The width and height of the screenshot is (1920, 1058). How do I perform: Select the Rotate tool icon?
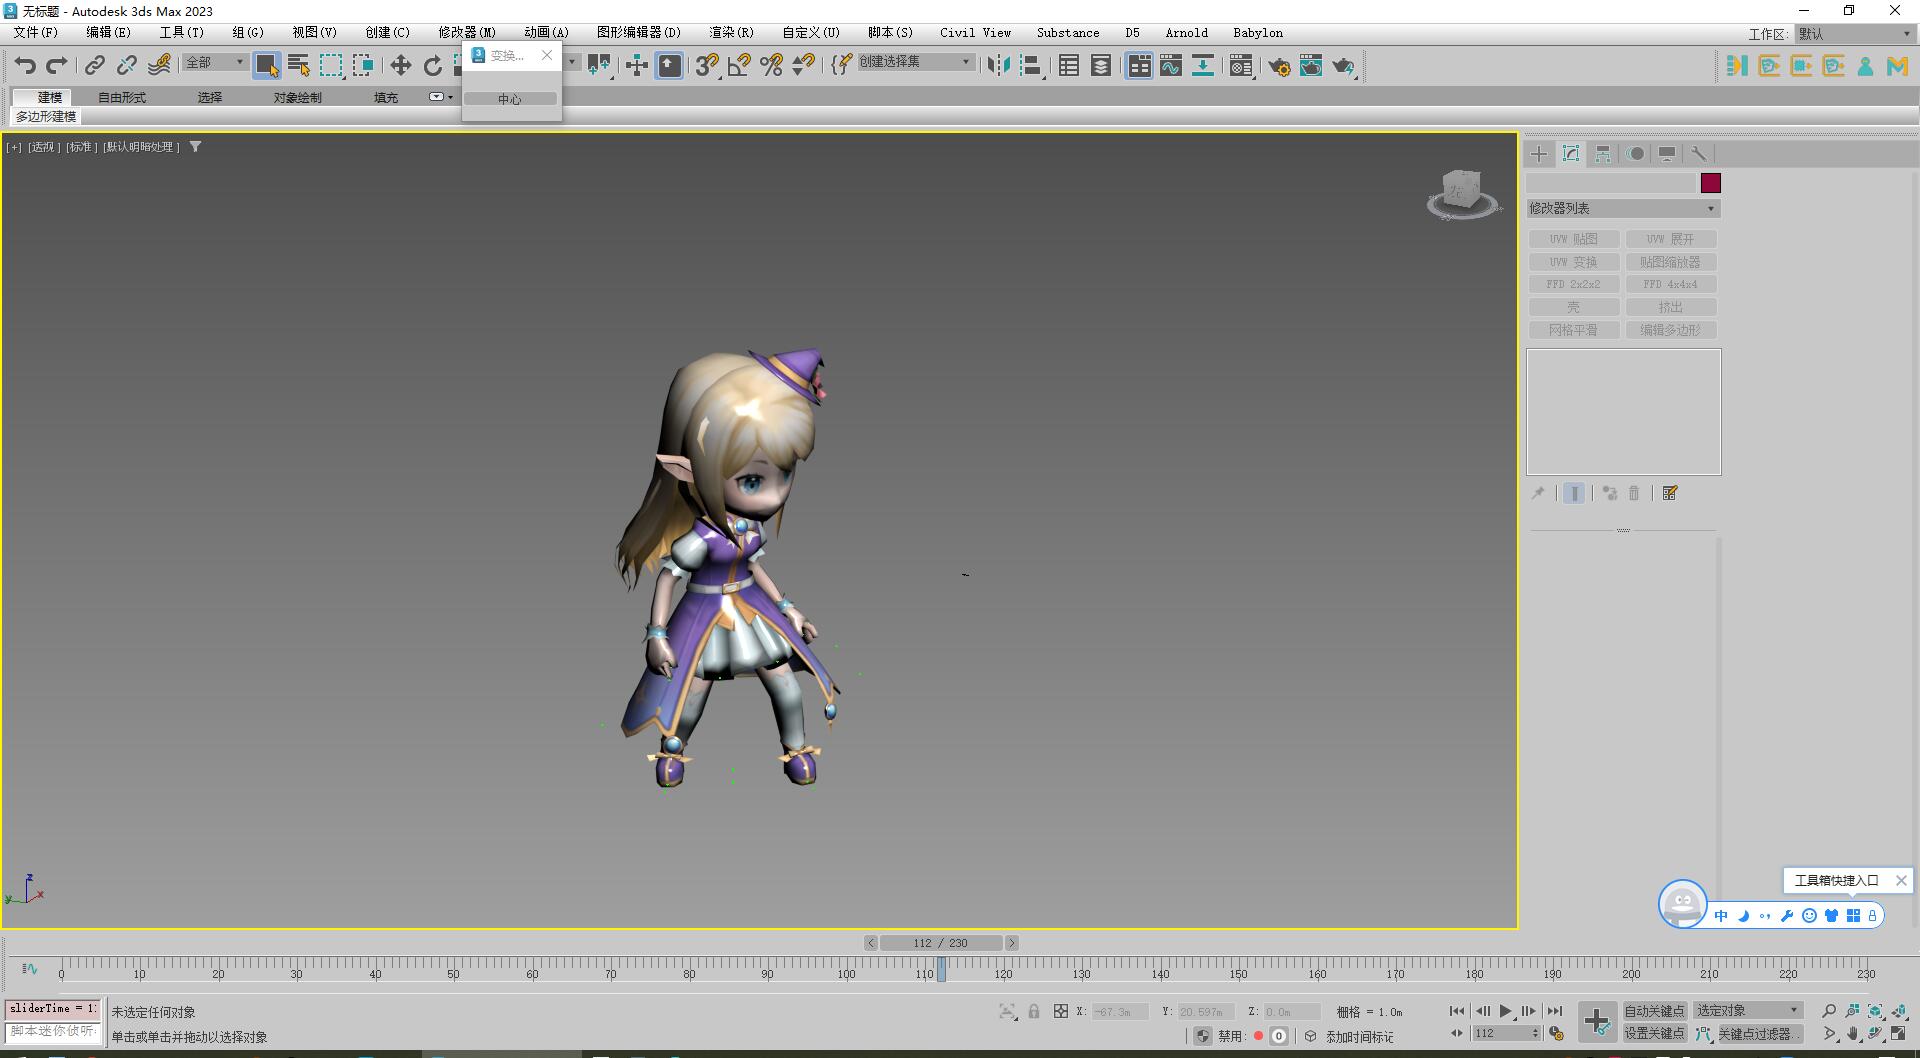tap(432, 66)
